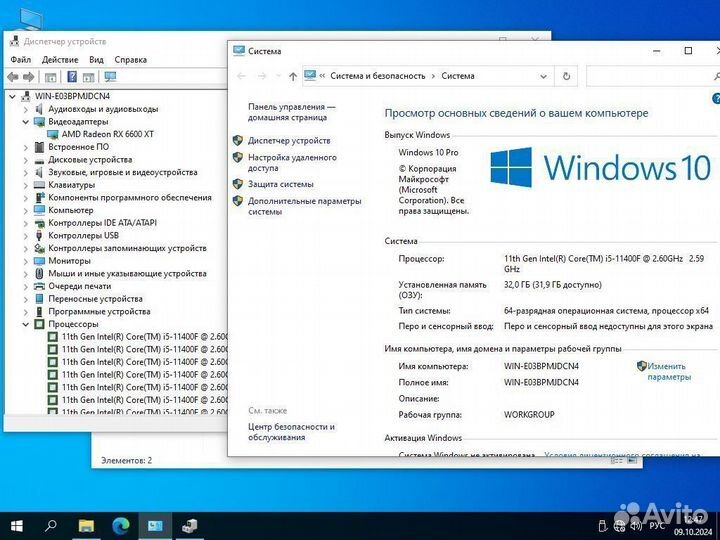Click the Control Panel taskbar button

tap(155, 526)
